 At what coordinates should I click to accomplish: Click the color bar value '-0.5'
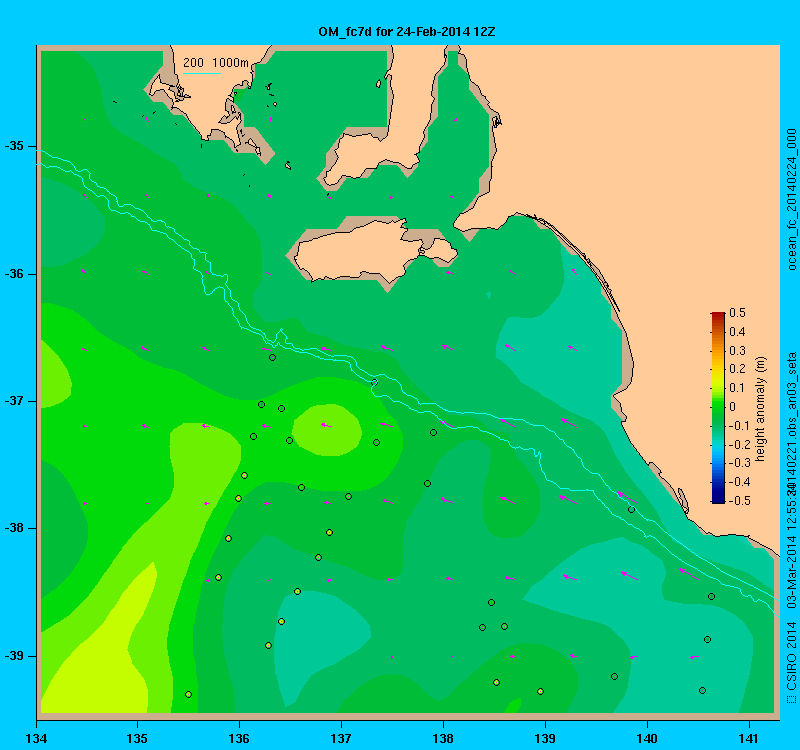tap(739, 501)
